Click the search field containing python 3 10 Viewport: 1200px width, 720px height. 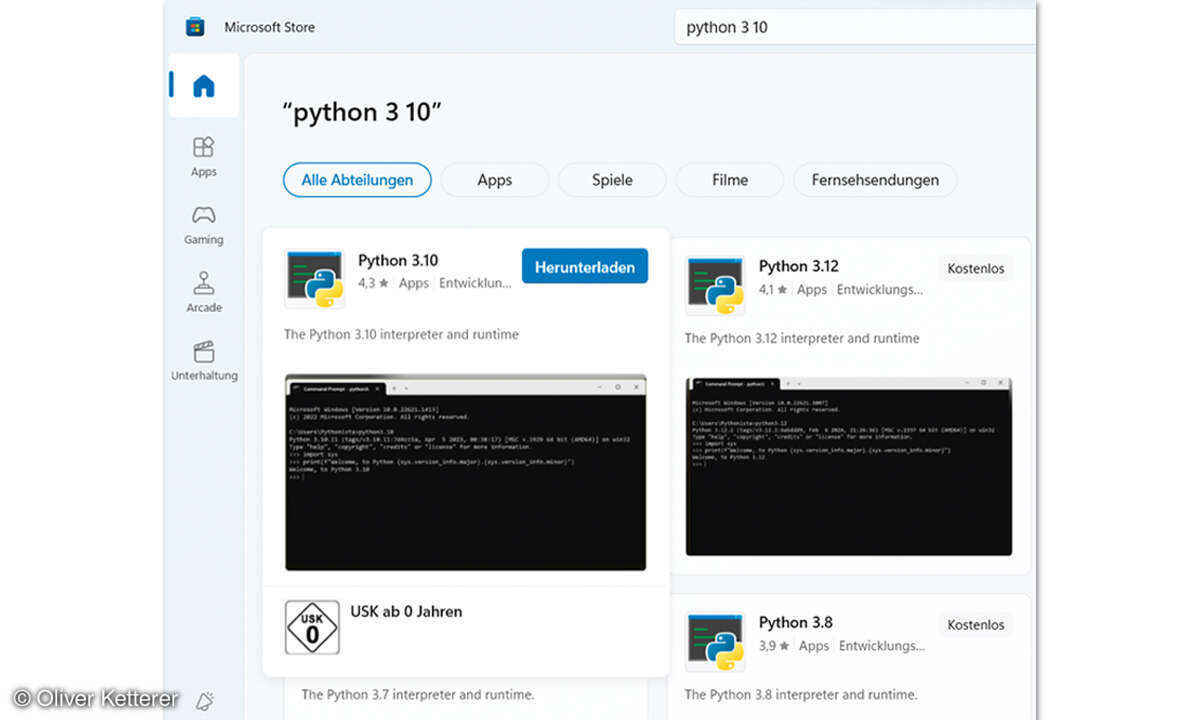(855, 27)
